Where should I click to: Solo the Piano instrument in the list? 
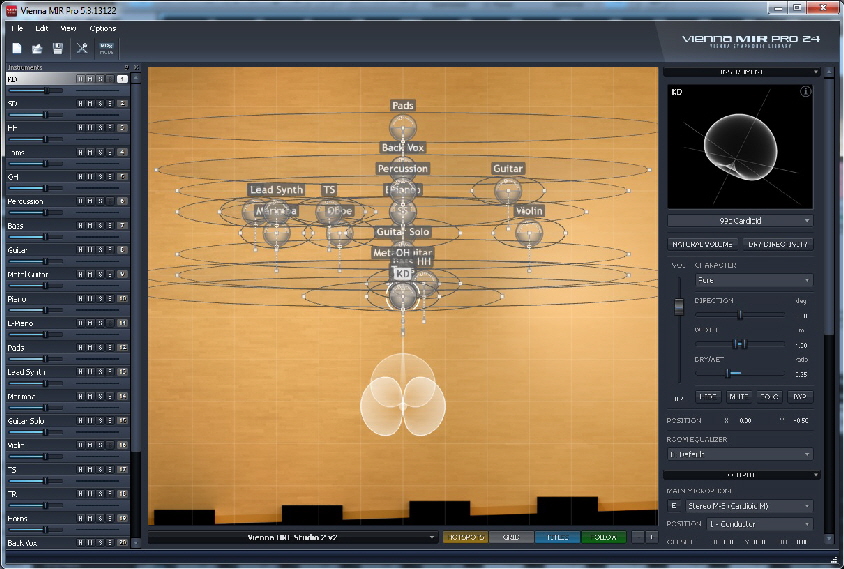[x=100, y=299]
